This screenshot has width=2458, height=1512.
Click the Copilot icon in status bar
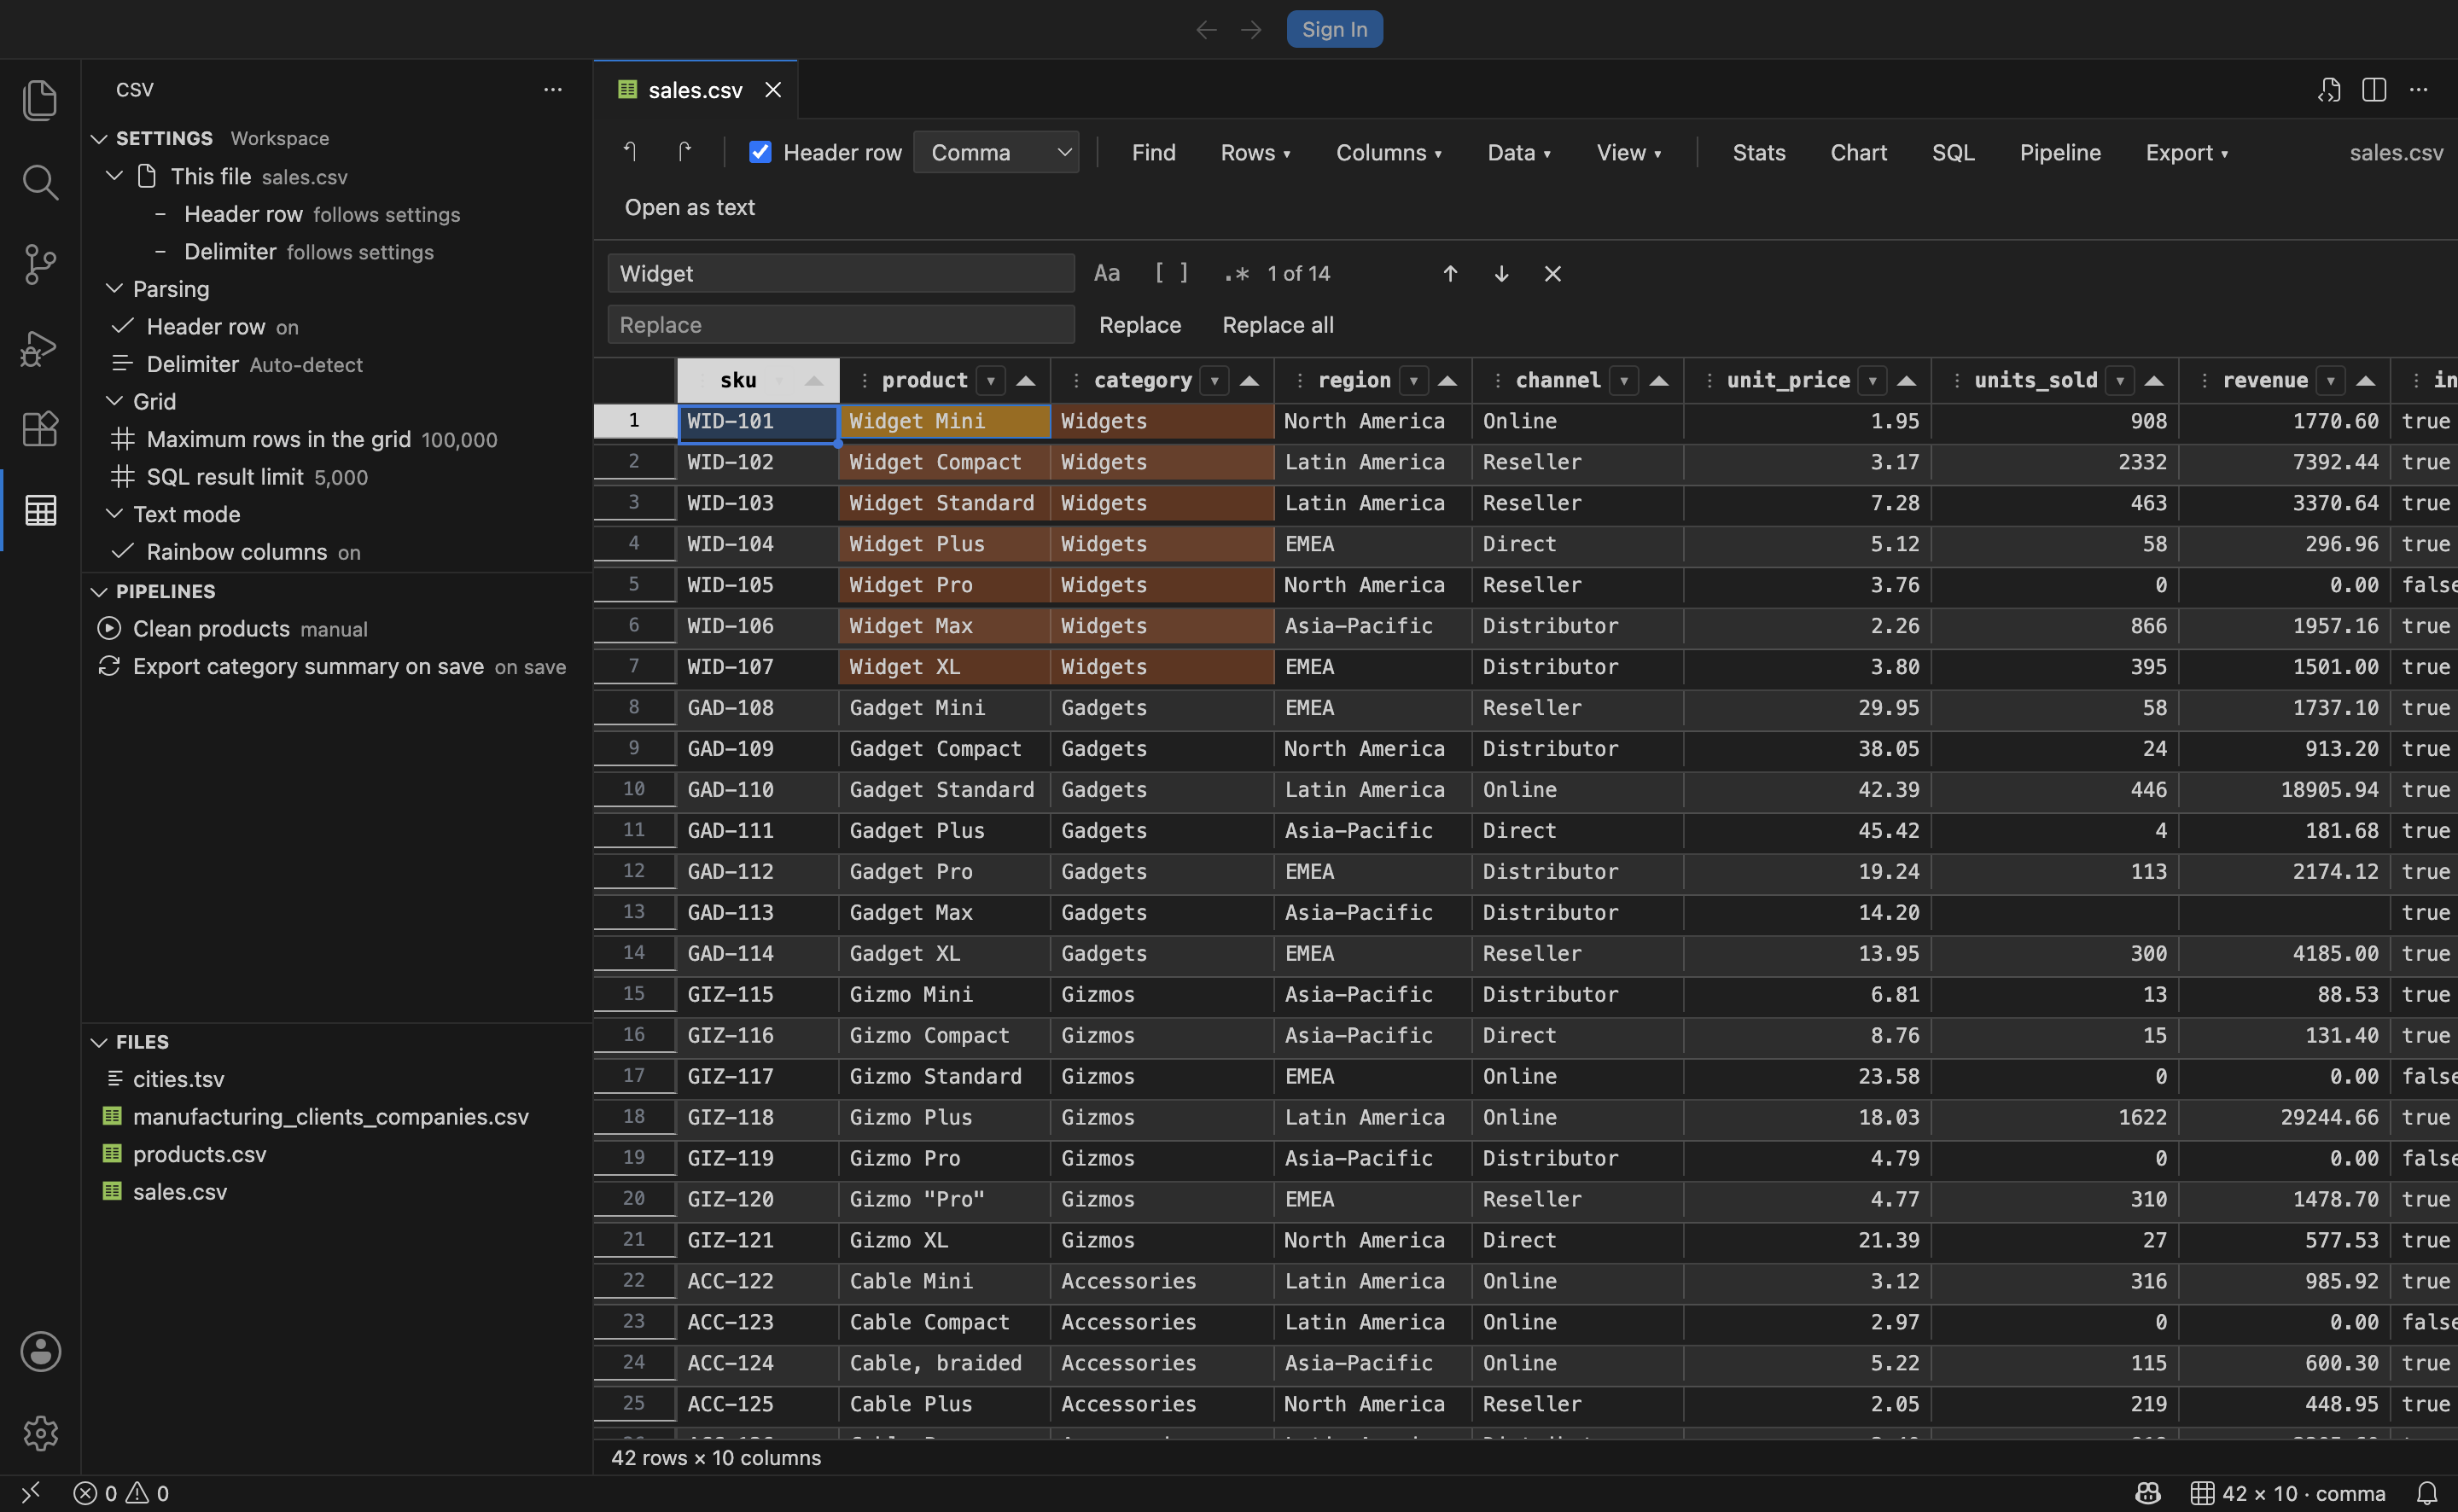(2148, 1493)
